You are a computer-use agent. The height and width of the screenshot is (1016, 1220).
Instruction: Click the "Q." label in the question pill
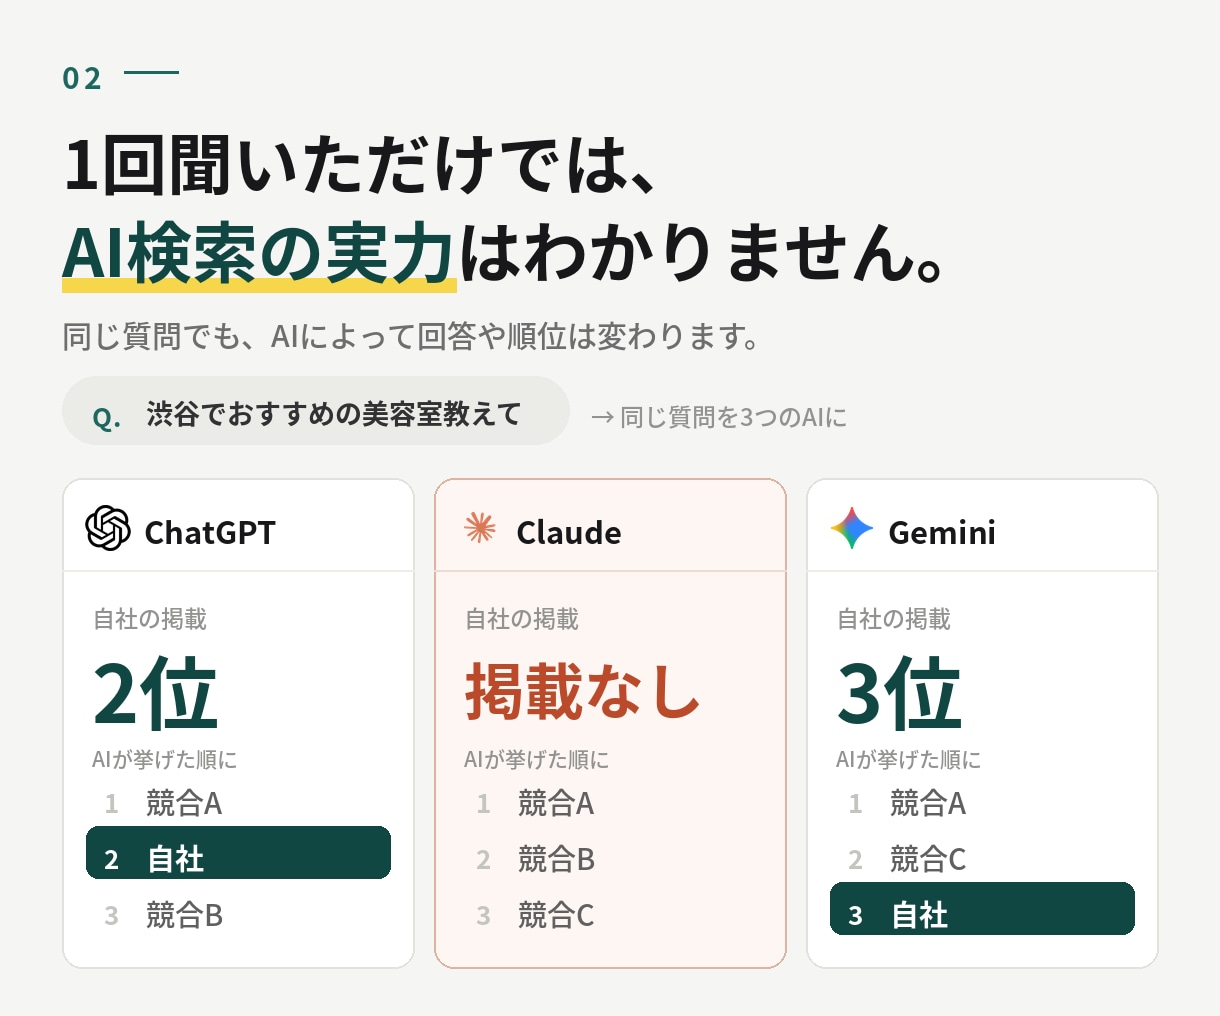coord(107,417)
